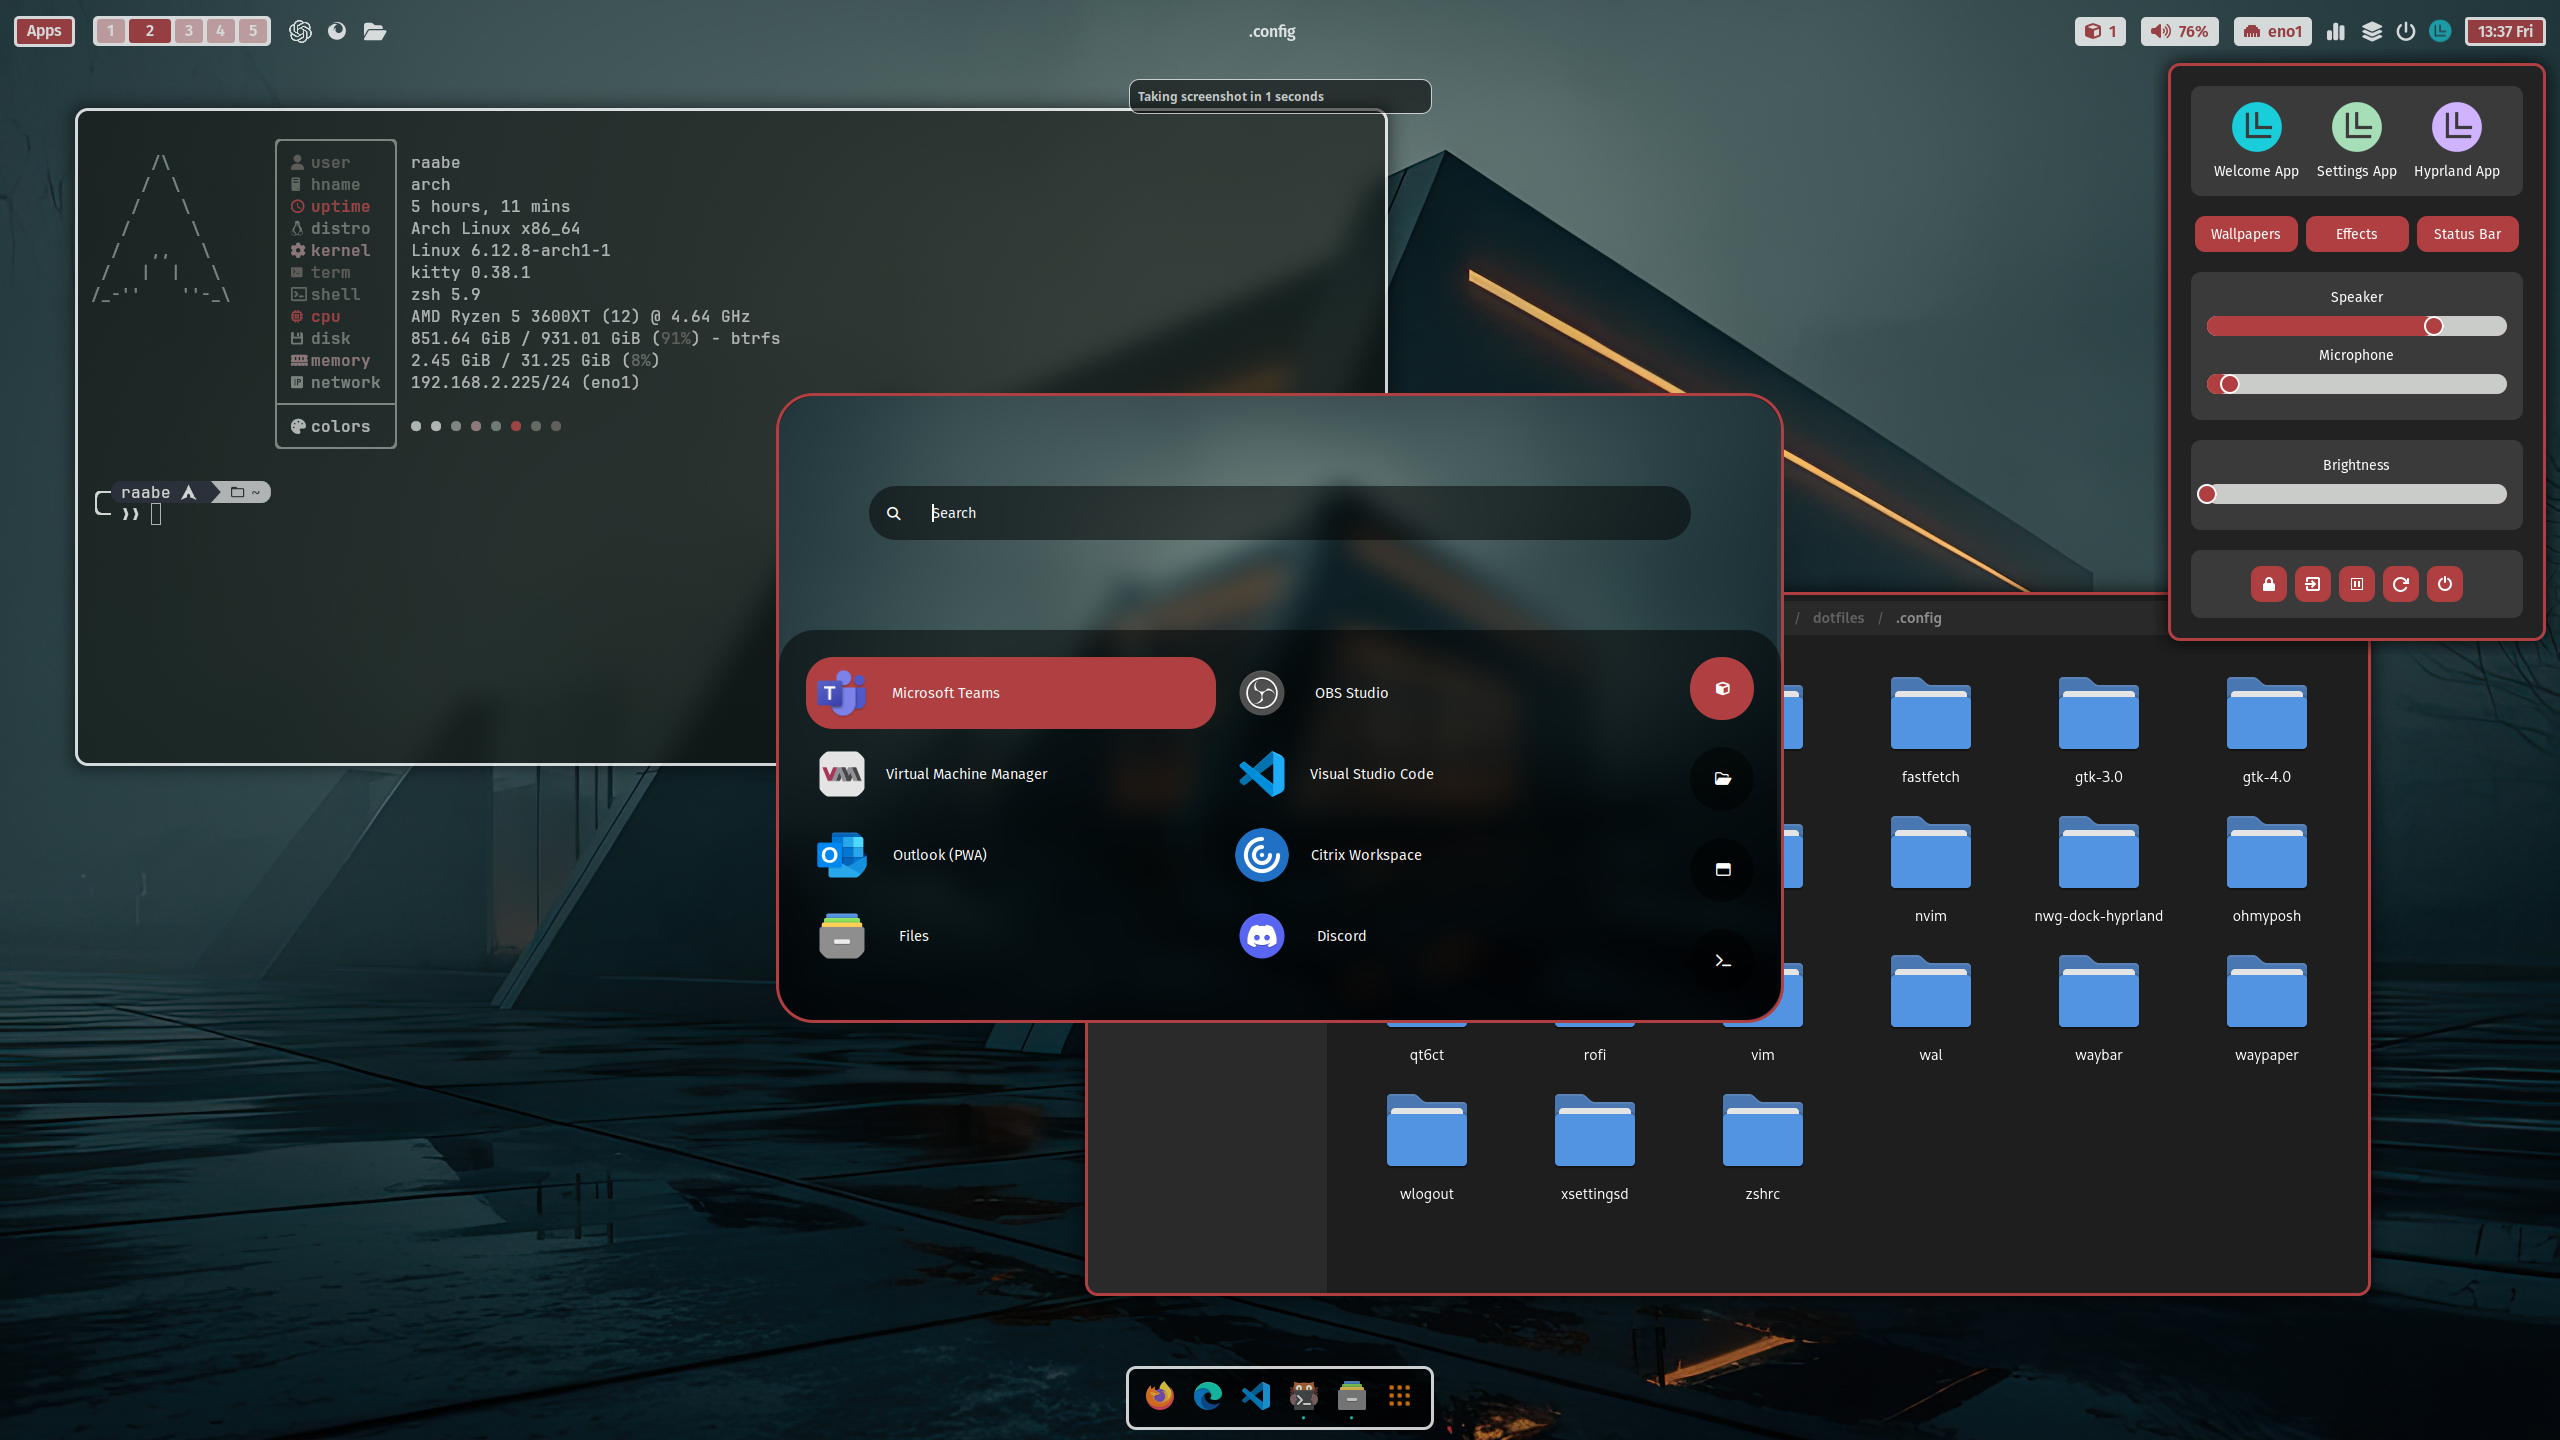The width and height of the screenshot is (2560, 1440).
Task: Open the volume 76% module
Action: (x=2180, y=31)
